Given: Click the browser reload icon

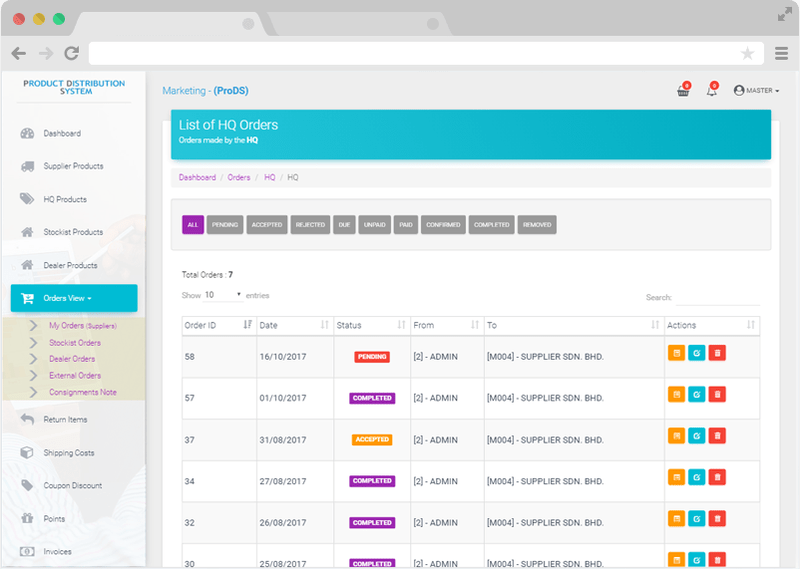Looking at the screenshot, I should [71, 53].
